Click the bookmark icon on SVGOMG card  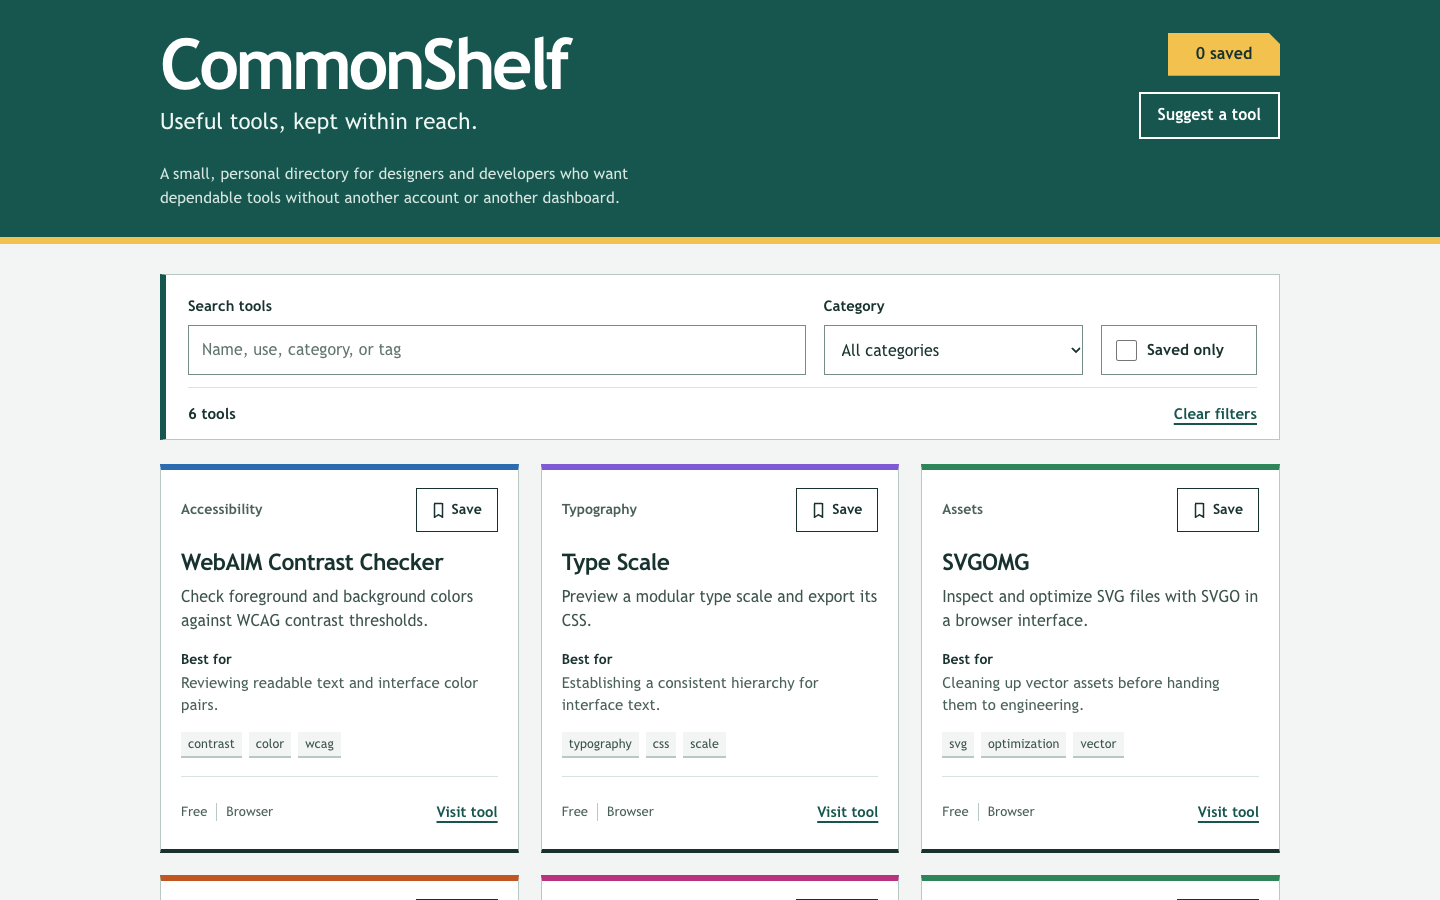click(x=1199, y=510)
